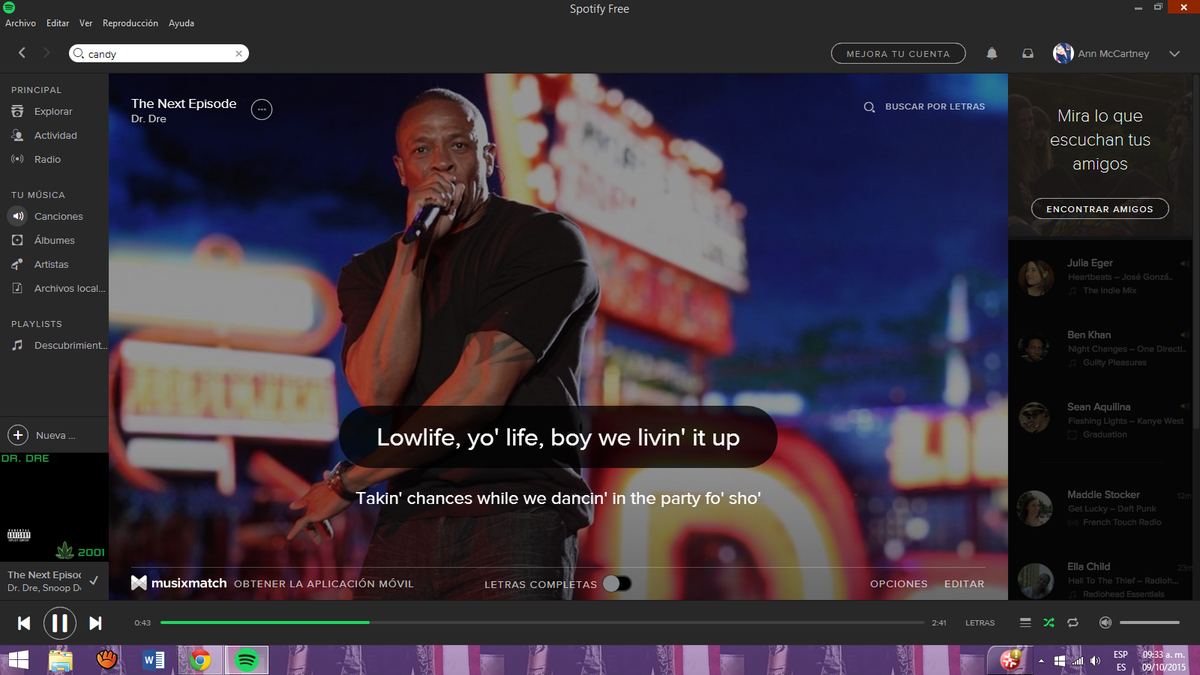Click the Letras button in player bar

pos(980,623)
